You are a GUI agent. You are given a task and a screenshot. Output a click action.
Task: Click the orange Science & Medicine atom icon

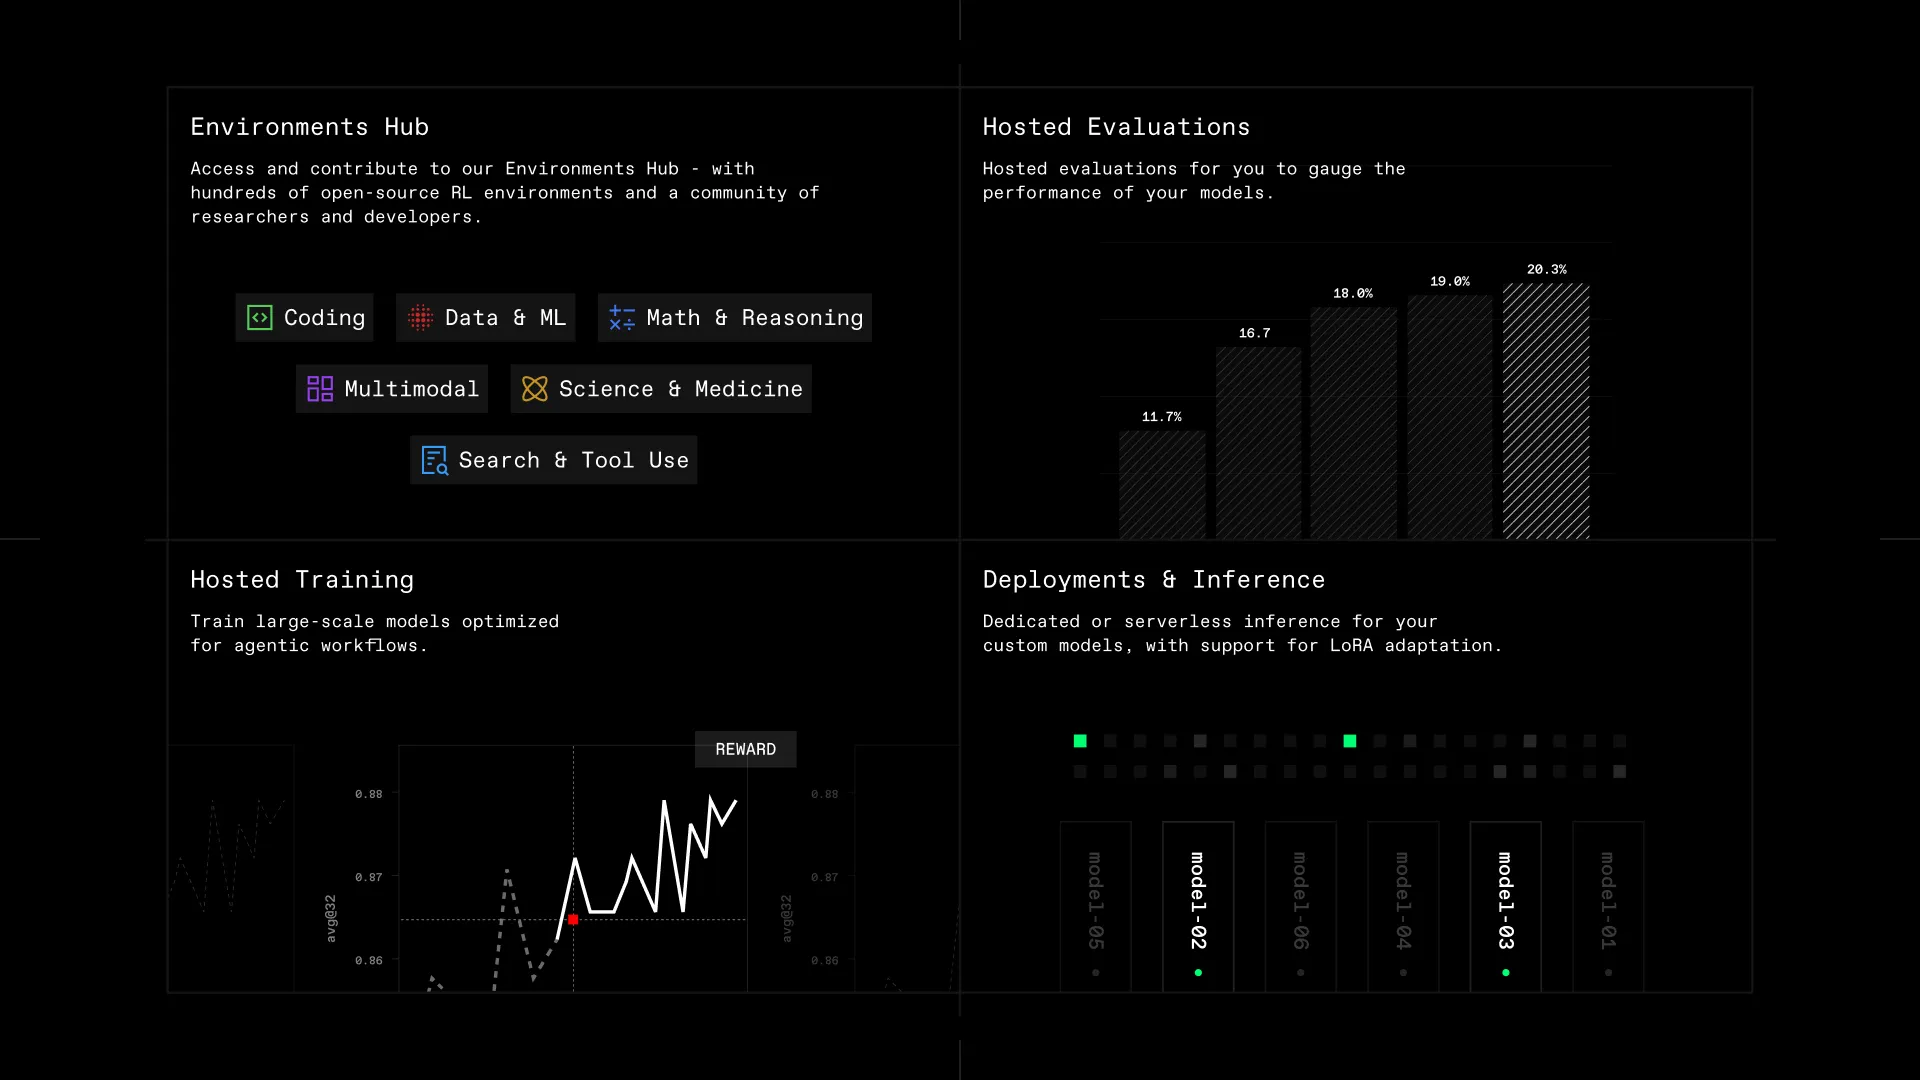[x=535, y=389]
